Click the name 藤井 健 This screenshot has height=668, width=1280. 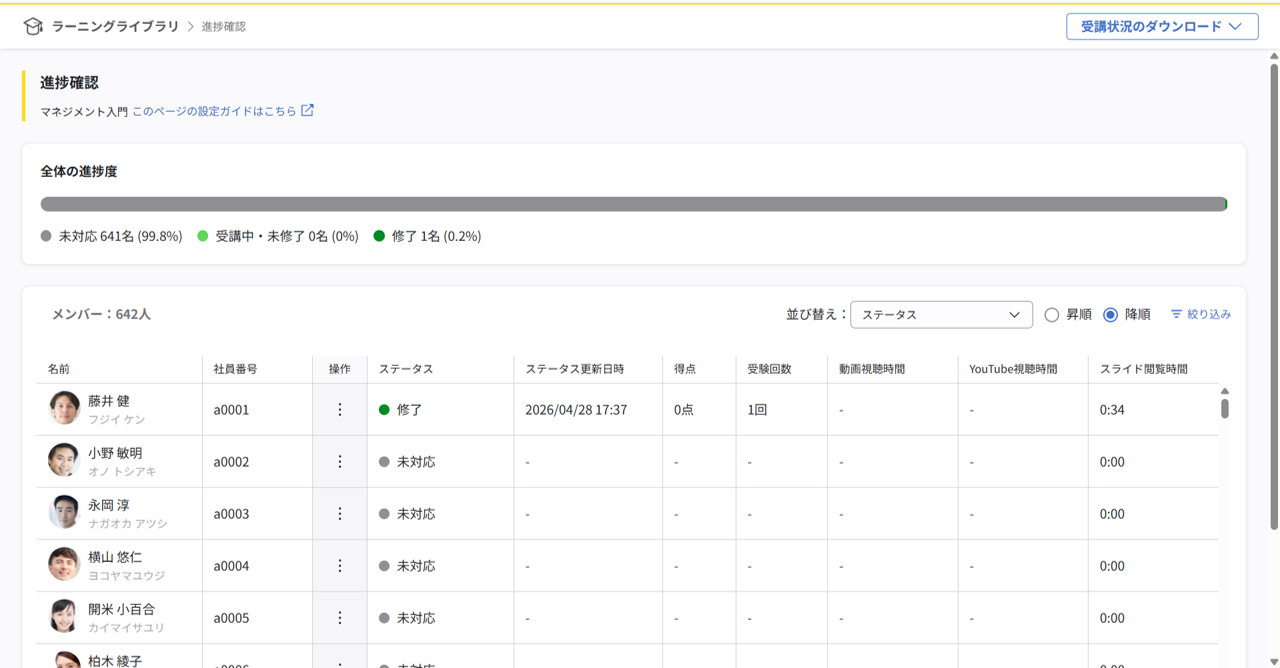[109, 401]
